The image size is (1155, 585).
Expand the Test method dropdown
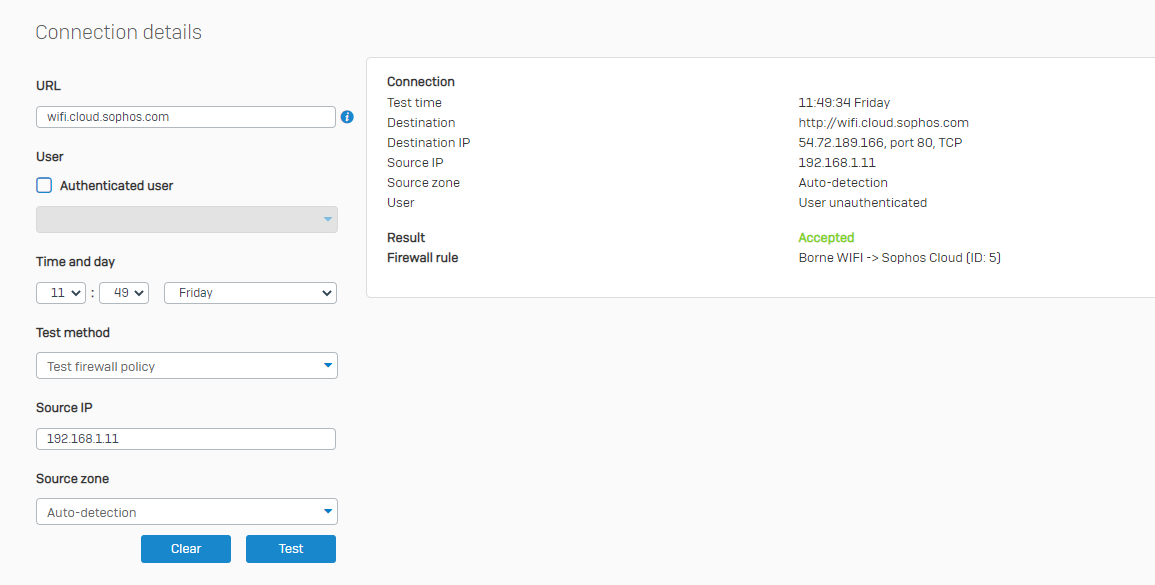coord(187,366)
